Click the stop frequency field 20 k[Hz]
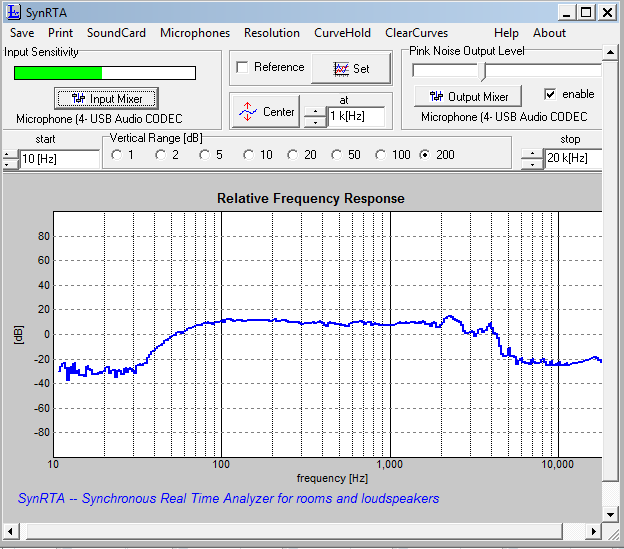Image resolution: width=624 pixels, height=549 pixels. pos(573,158)
